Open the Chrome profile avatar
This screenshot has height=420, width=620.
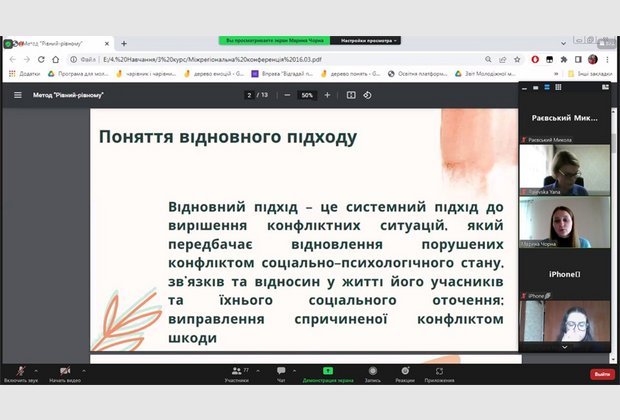tap(593, 59)
